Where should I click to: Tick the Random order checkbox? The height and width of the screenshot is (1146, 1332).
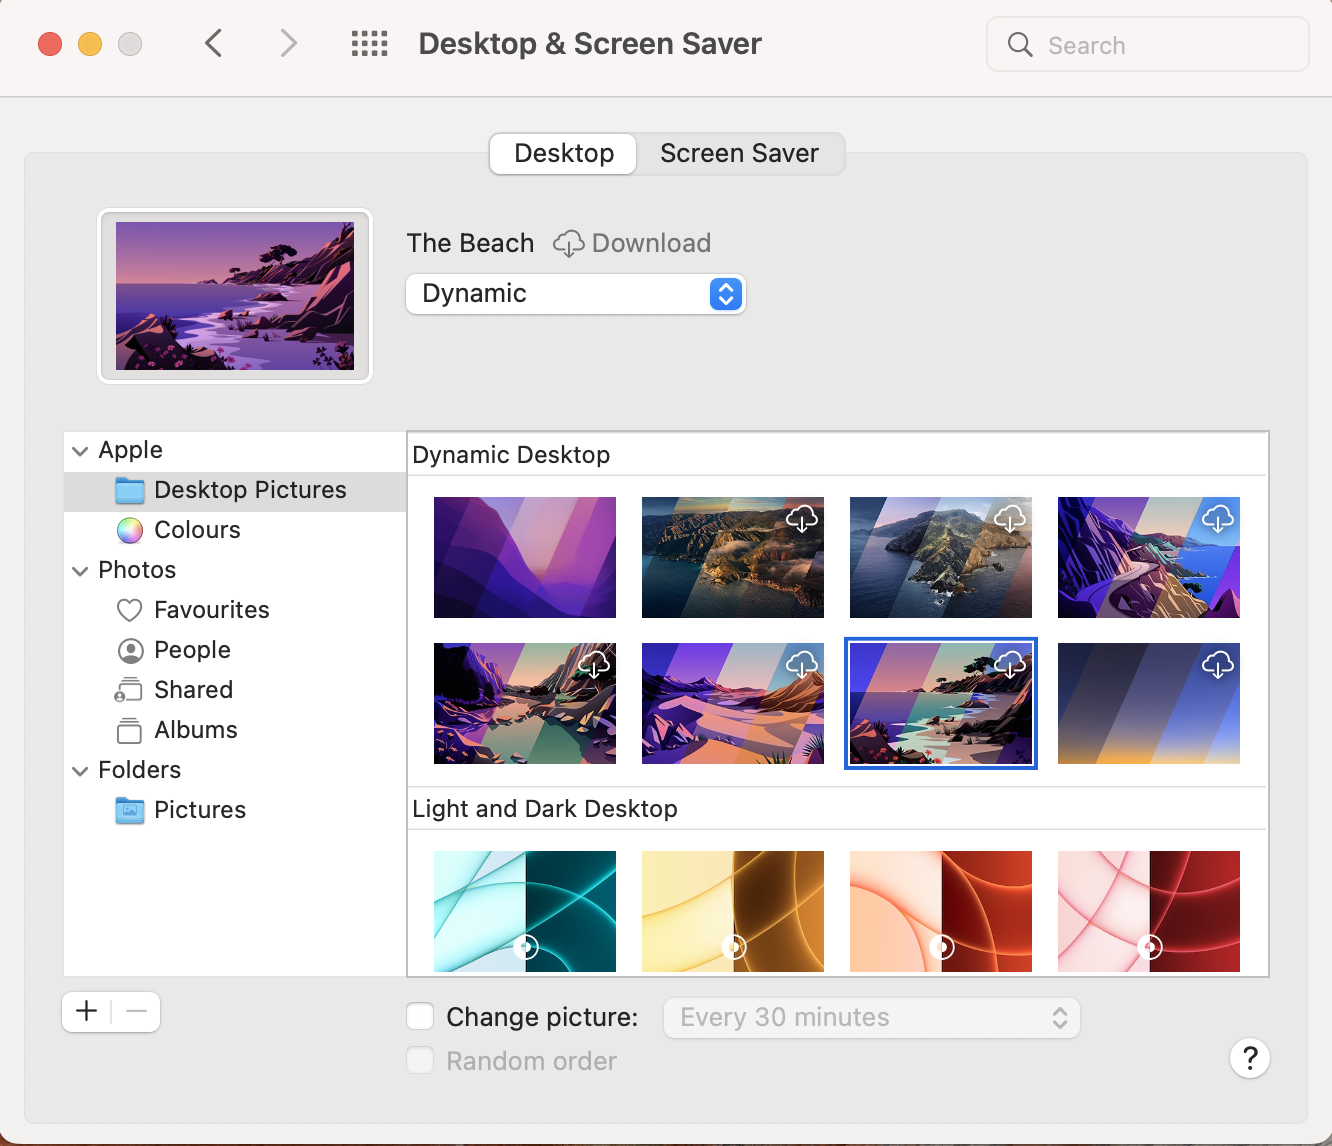420,1061
